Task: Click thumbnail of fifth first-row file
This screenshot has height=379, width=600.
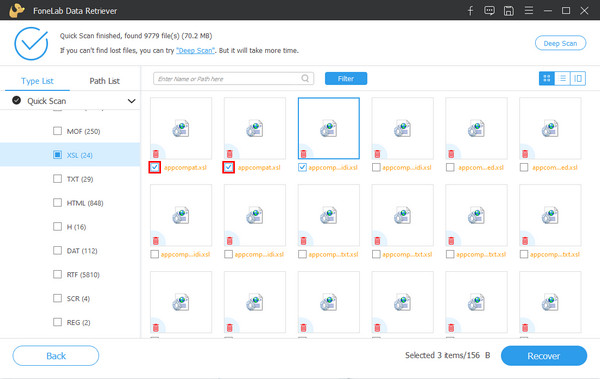Action: pos(476,128)
